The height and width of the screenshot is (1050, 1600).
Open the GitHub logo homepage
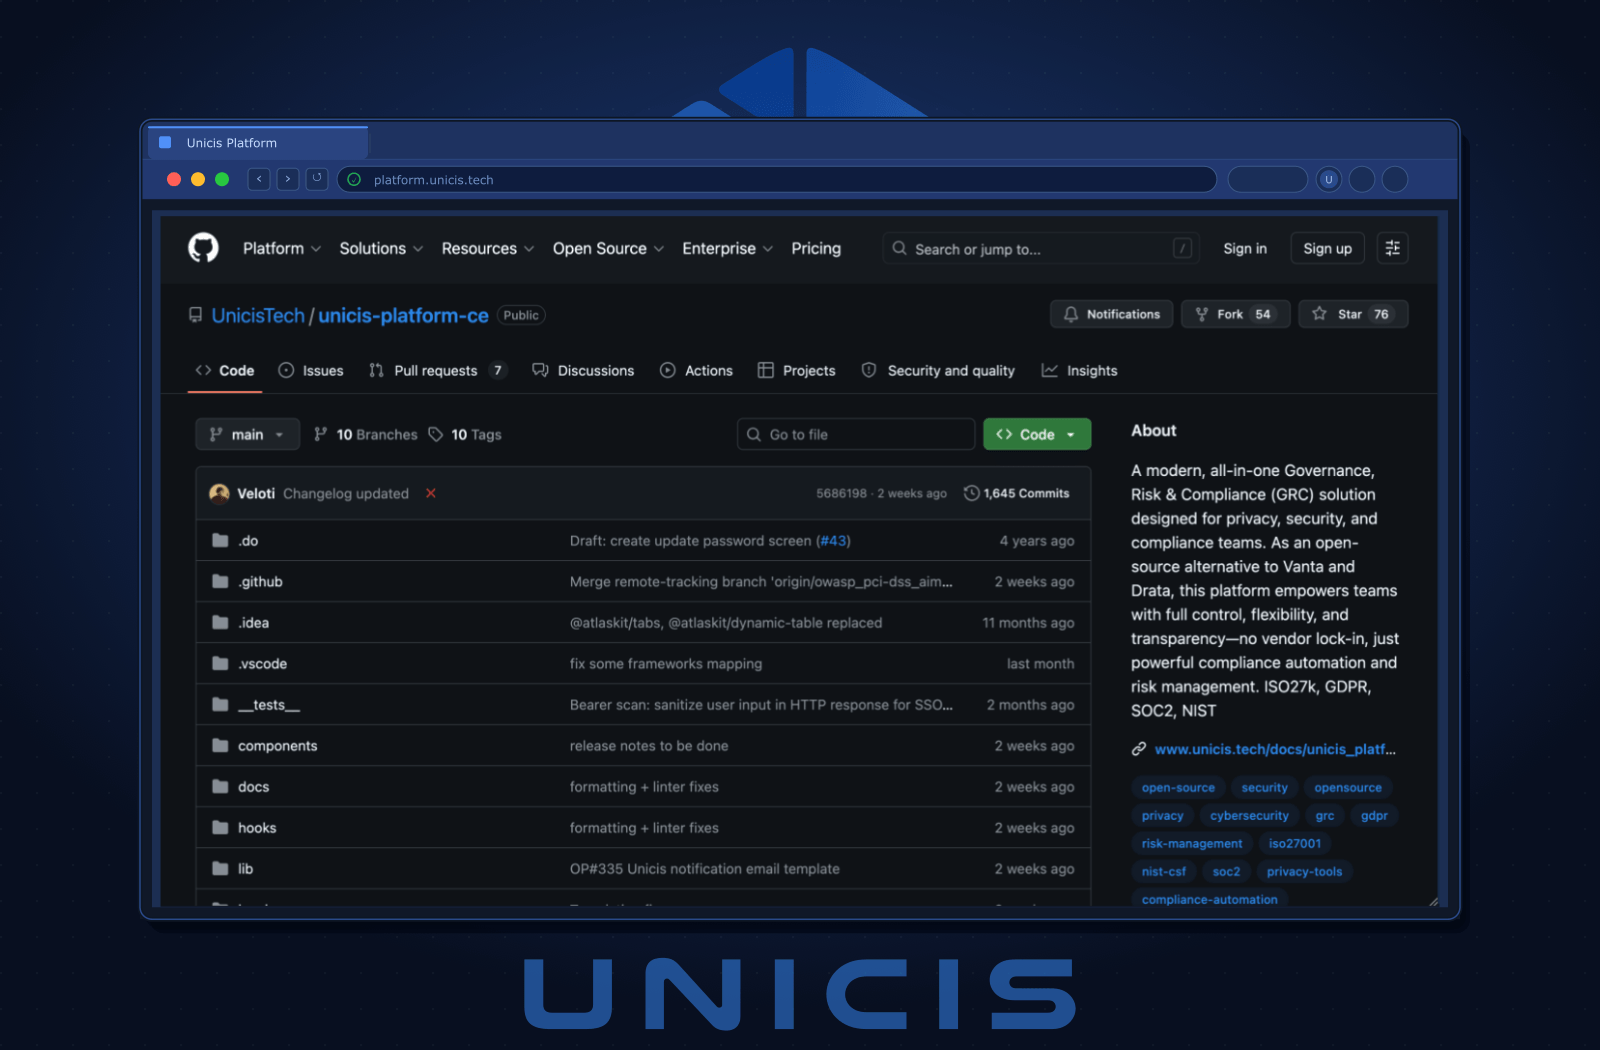[203, 248]
